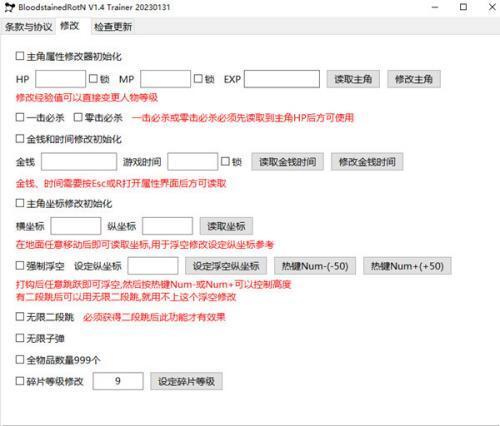Click the 设定纵坐标 input field

tap(153, 266)
